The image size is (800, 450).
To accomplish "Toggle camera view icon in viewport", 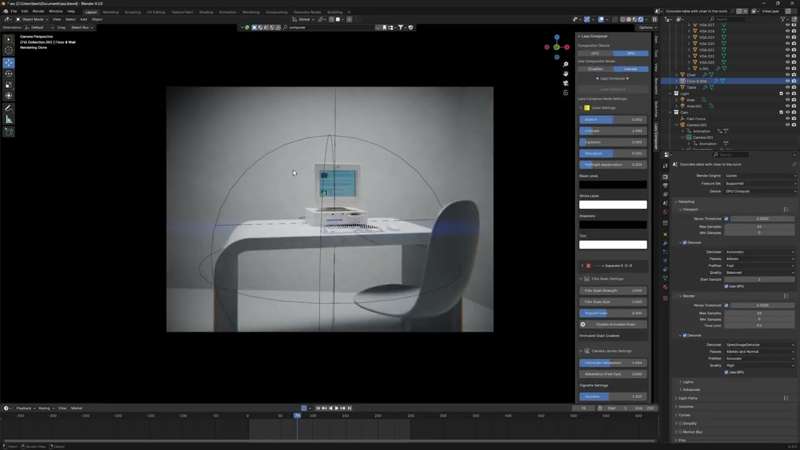I will tap(565, 83).
